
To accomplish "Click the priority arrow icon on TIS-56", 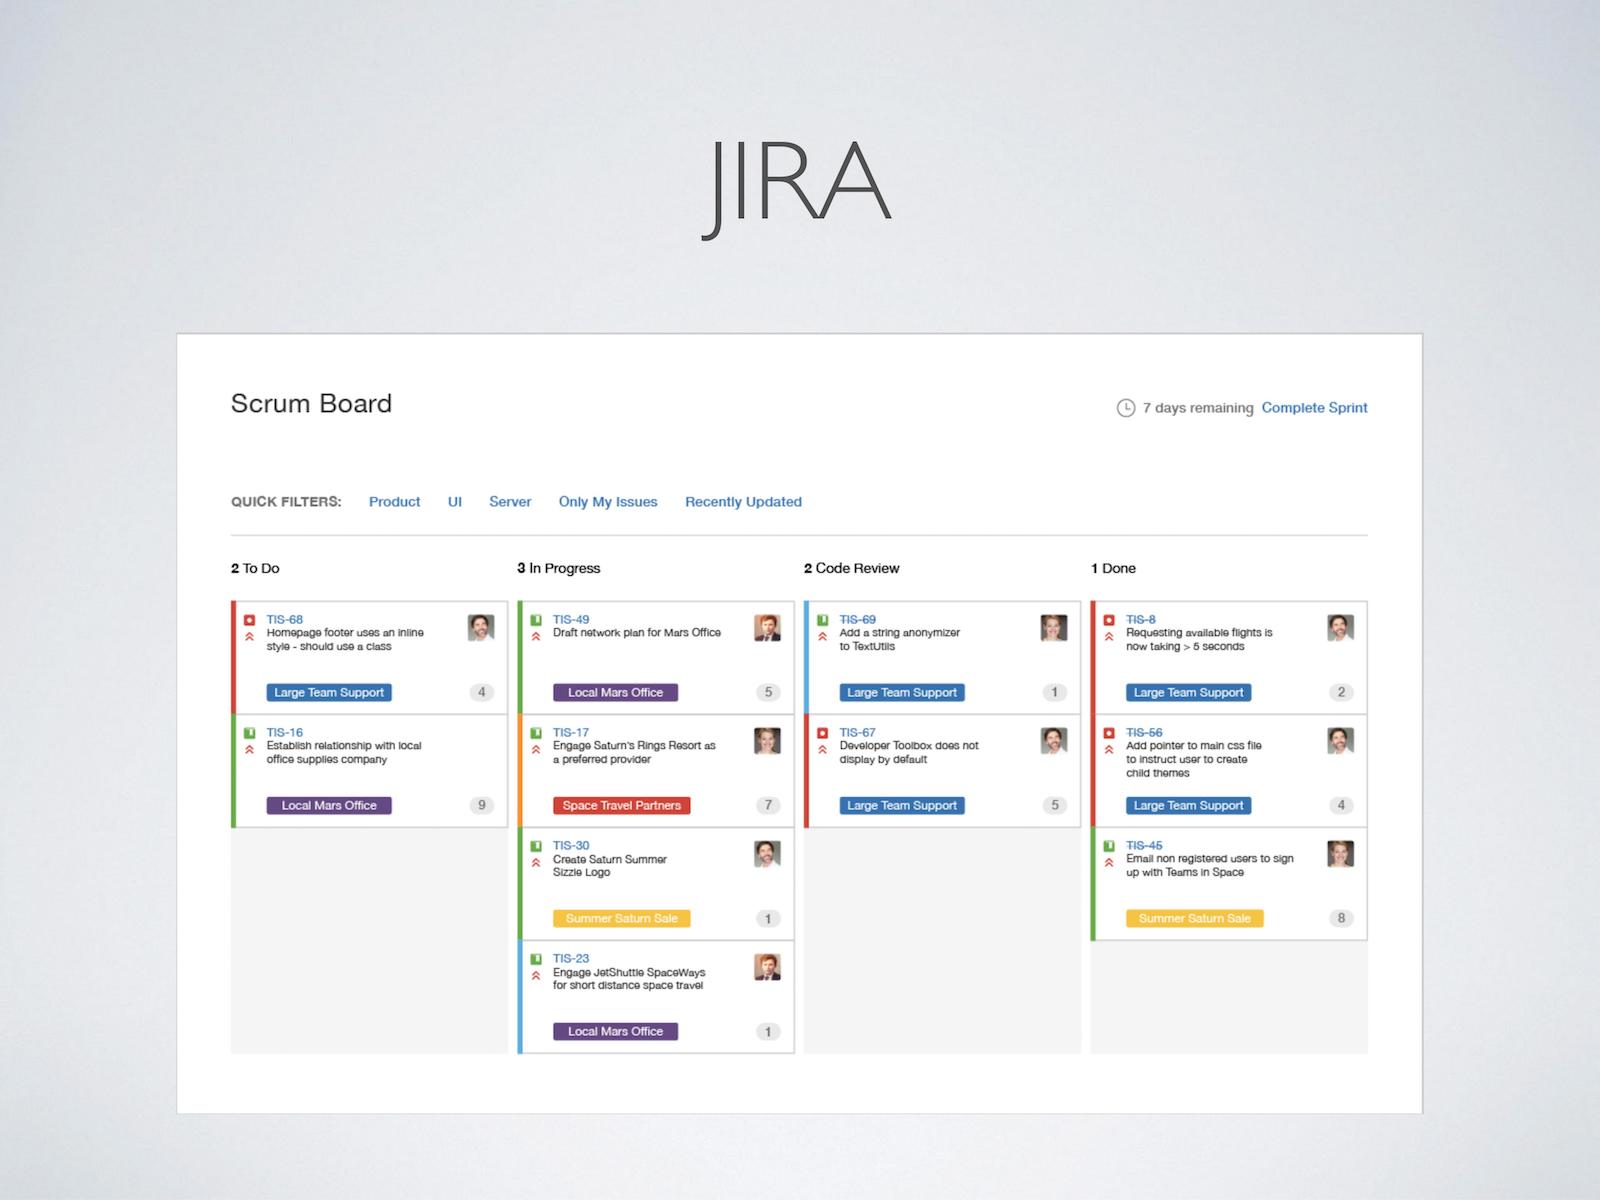I will coord(1109,749).
